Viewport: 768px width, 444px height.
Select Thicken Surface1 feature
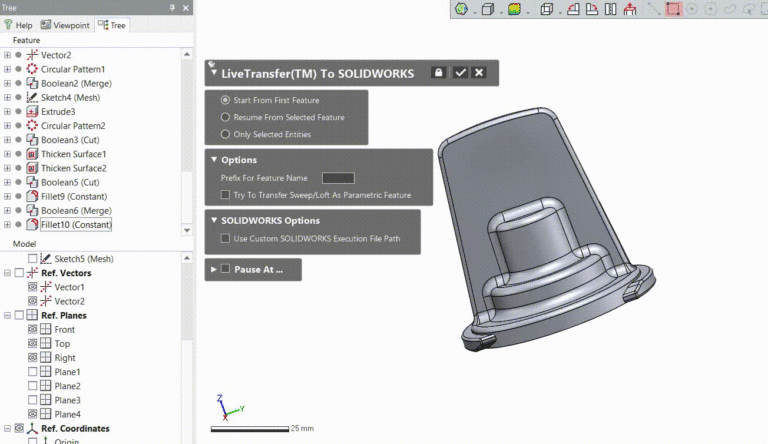(73, 154)
